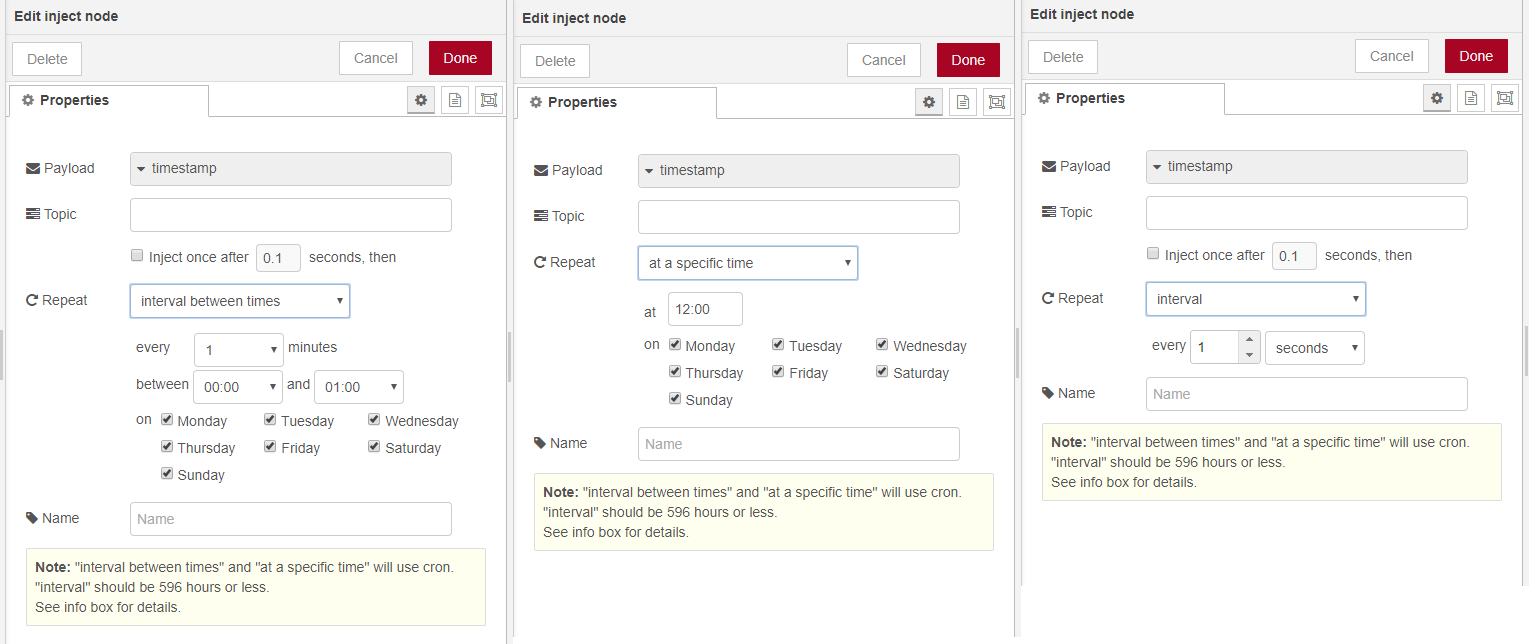The height and width of the screenshot is (644, 1535).
Task: Open node description document icon in right panel
Action: 1471,98
